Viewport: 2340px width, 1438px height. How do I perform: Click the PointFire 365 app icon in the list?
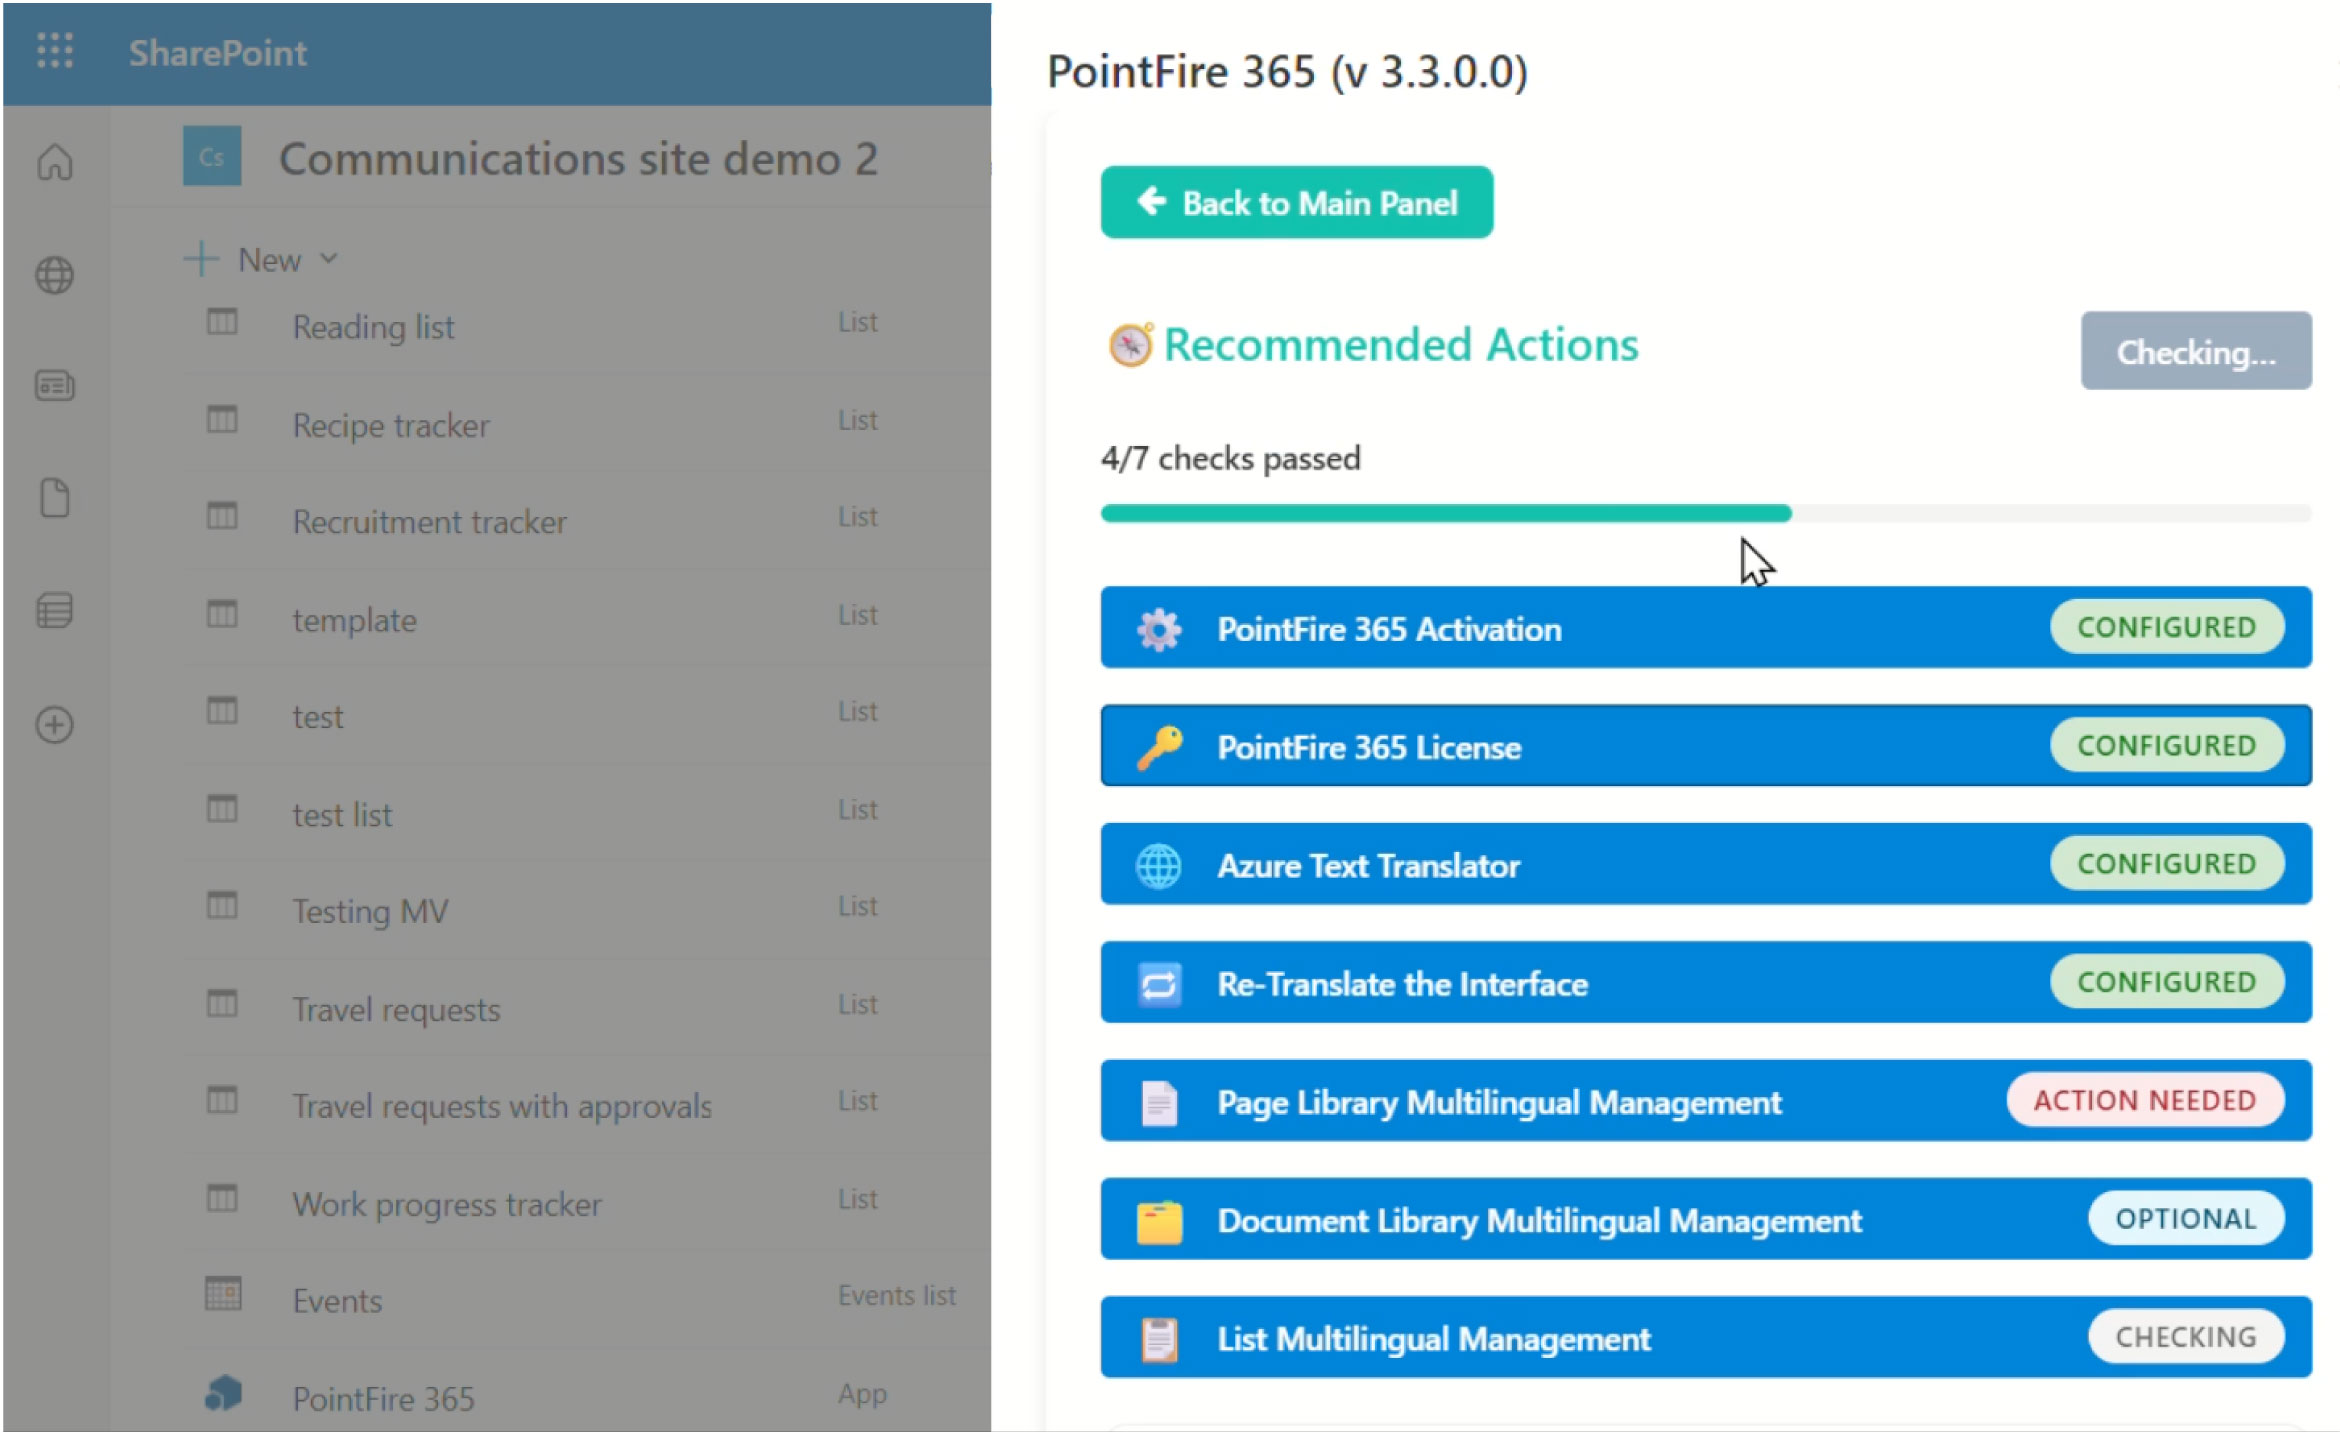click(222, 1394)
